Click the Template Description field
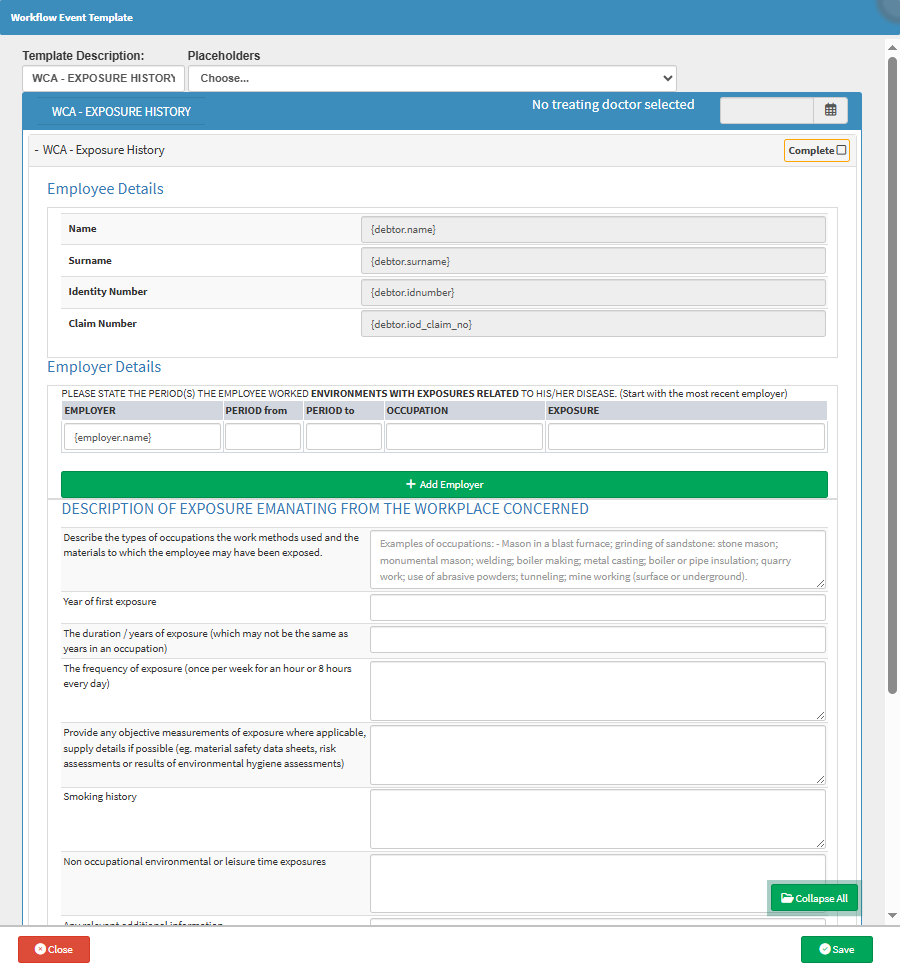Screen dimensions: 900x972 (103, 78)
